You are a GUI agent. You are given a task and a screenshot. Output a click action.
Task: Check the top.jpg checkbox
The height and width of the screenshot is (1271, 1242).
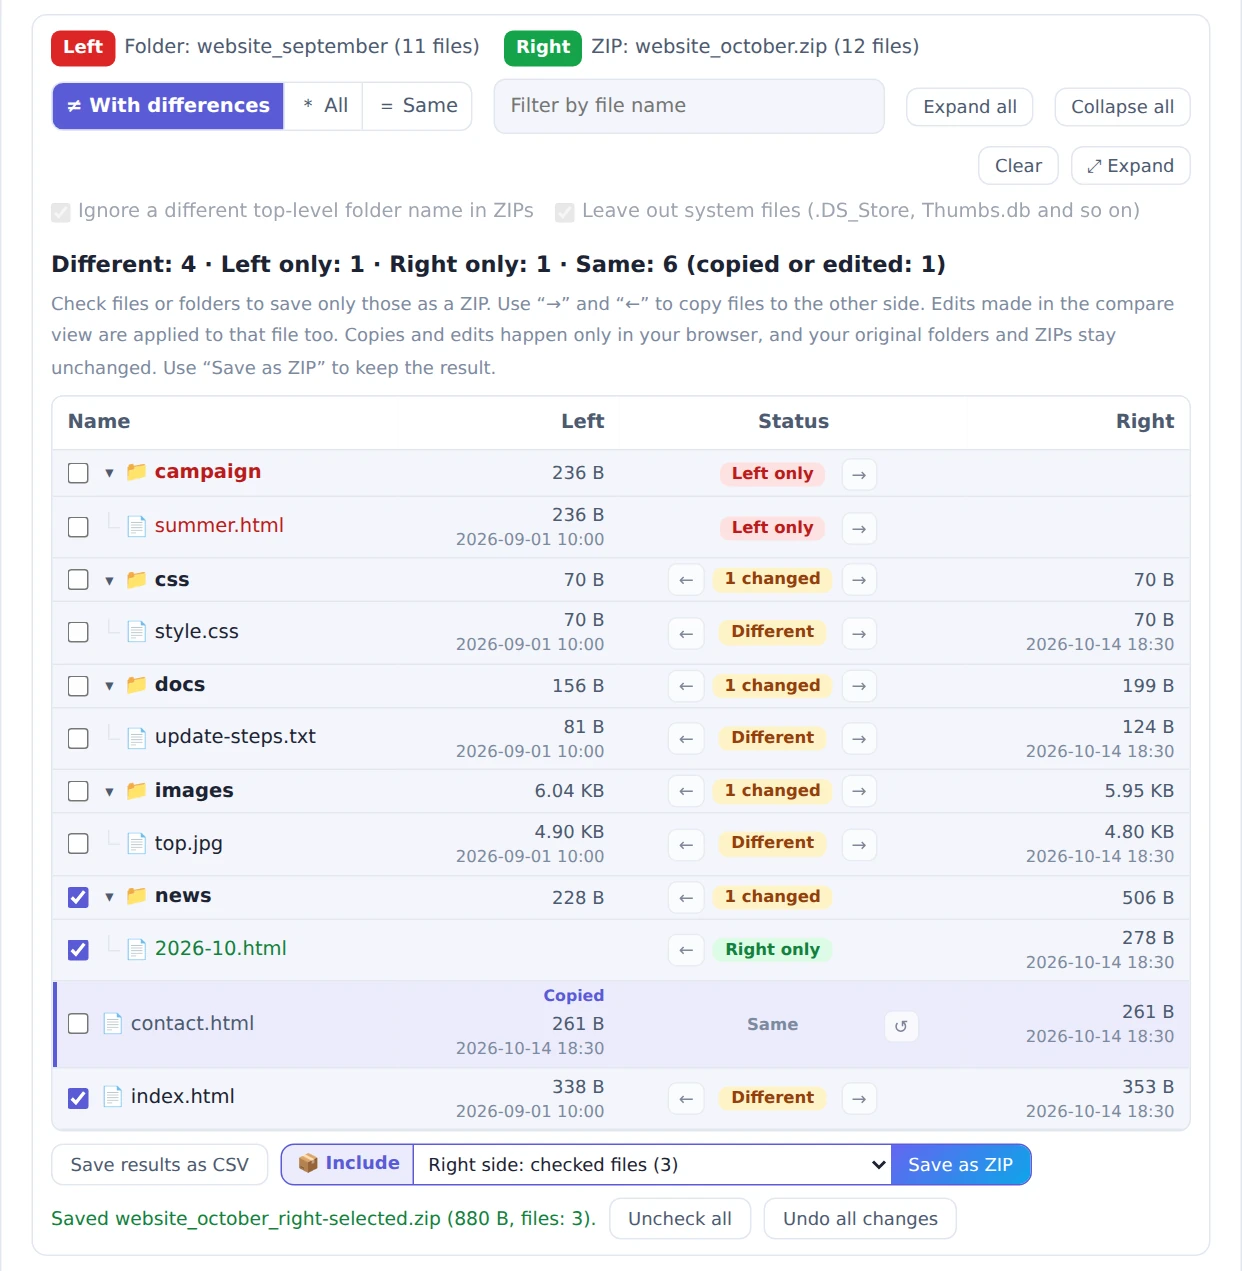tap(78, 844)
